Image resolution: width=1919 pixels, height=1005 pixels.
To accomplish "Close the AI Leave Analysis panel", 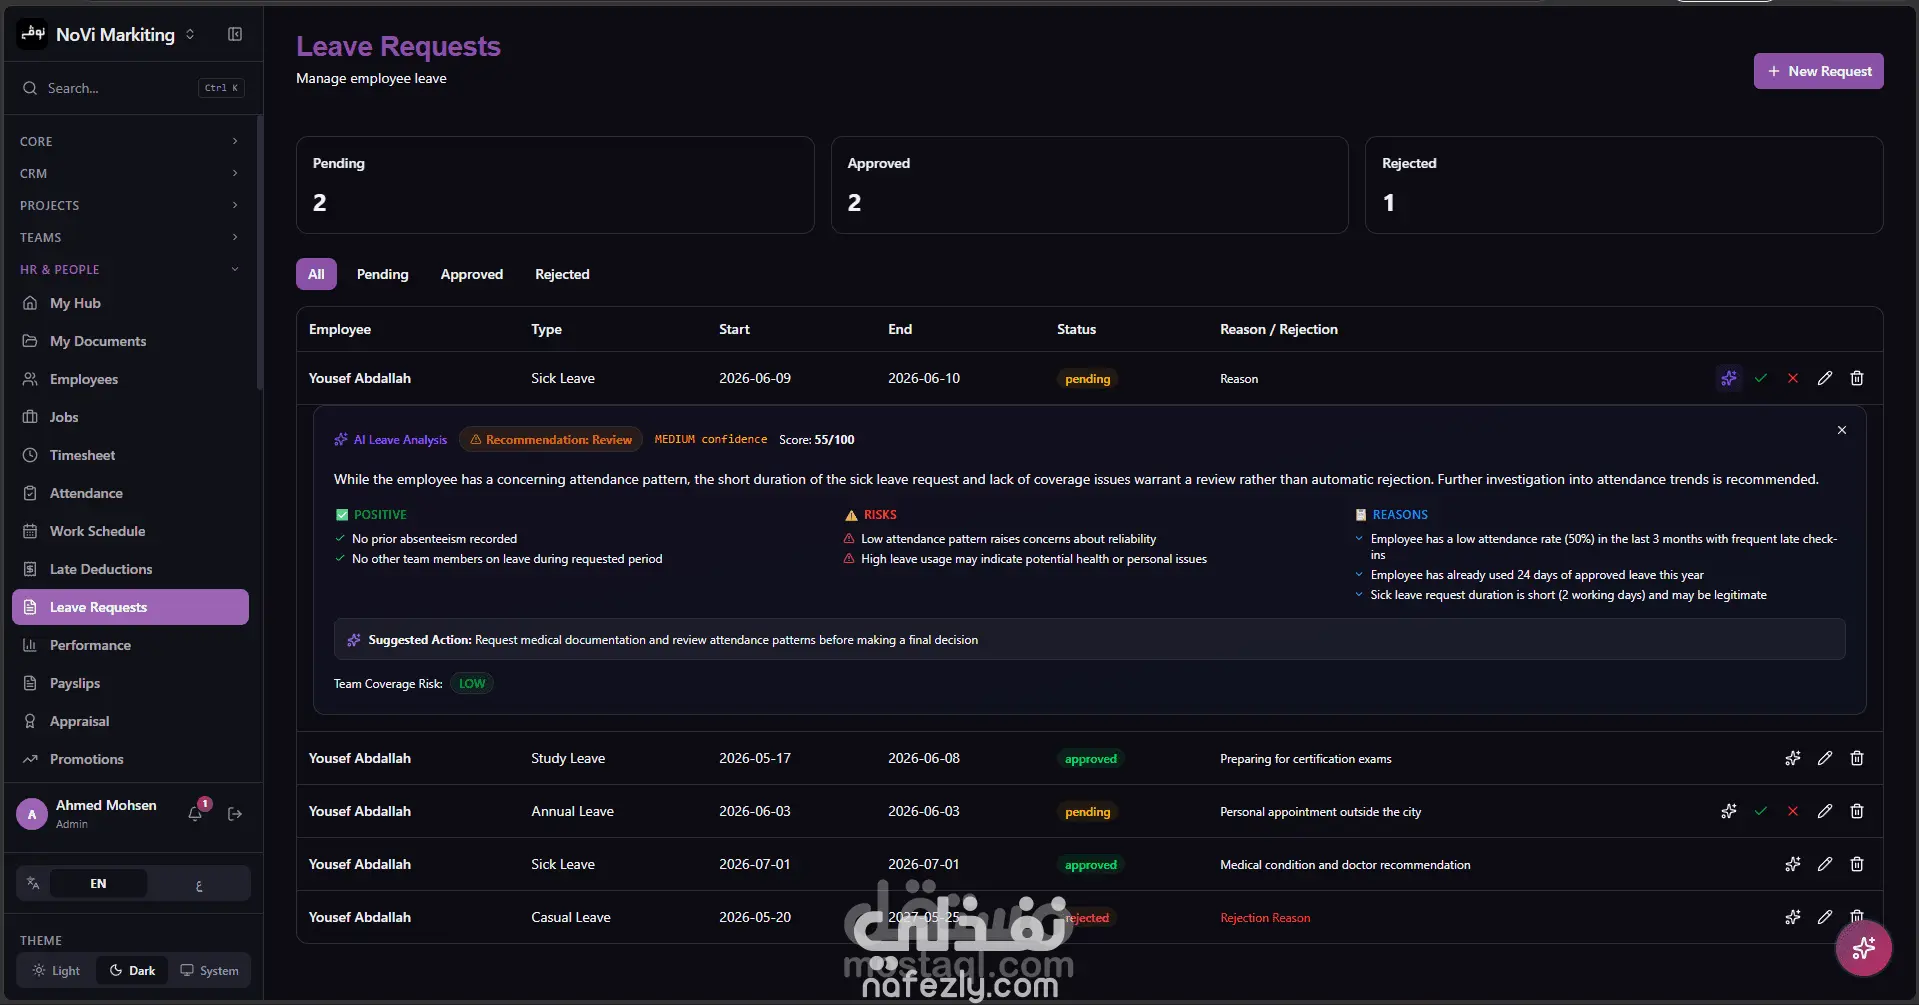I will [x=1842, y=430].
